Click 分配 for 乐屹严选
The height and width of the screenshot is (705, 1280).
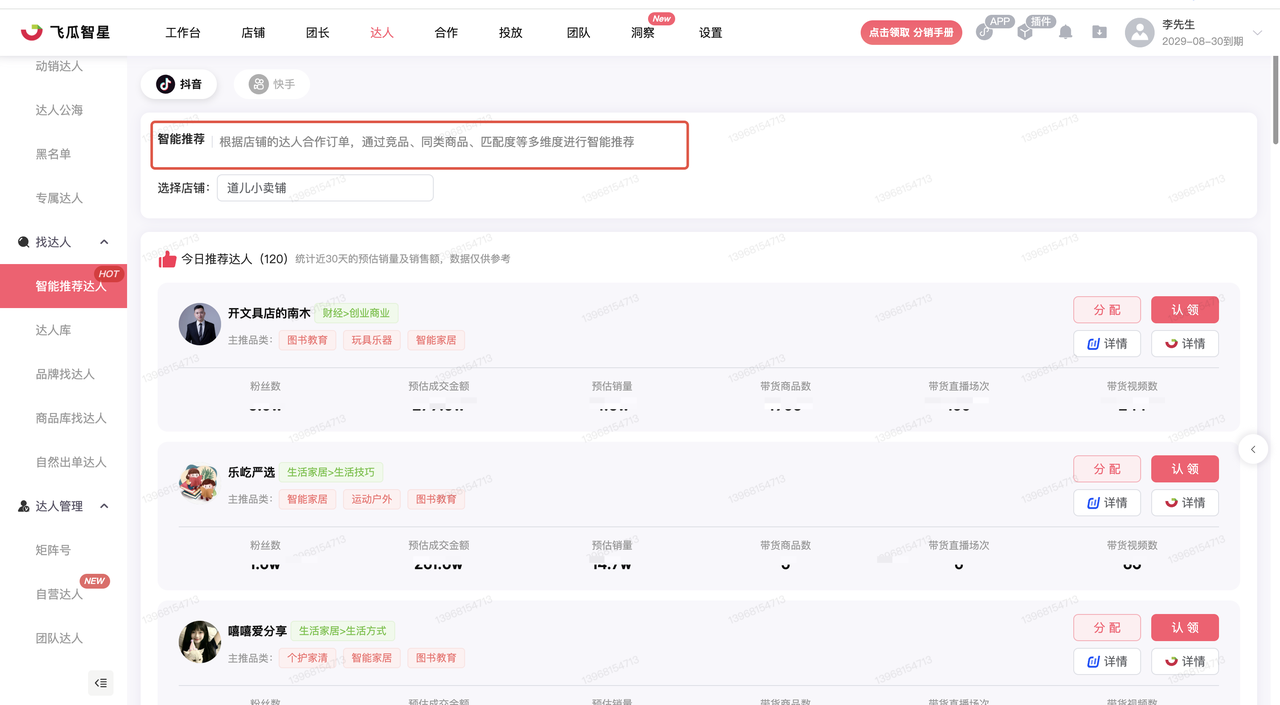coord(1107,469)
